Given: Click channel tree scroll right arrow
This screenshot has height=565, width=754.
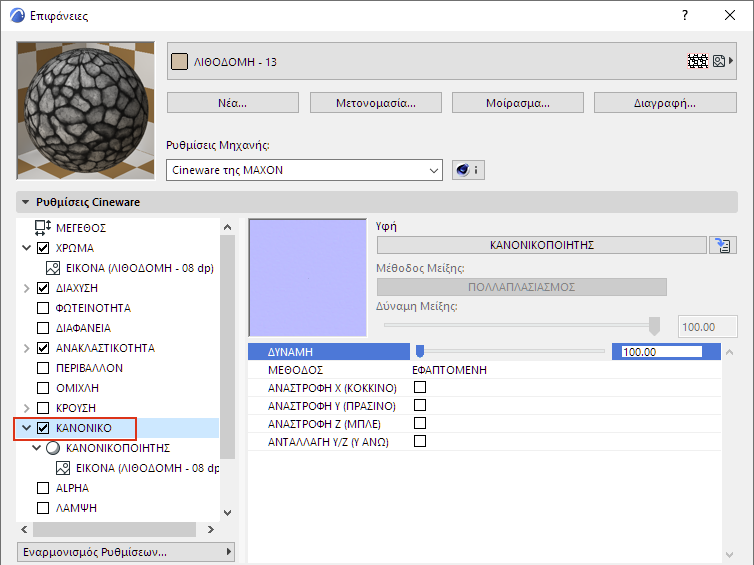Looking at the screenshot, I should click(211, 529).
